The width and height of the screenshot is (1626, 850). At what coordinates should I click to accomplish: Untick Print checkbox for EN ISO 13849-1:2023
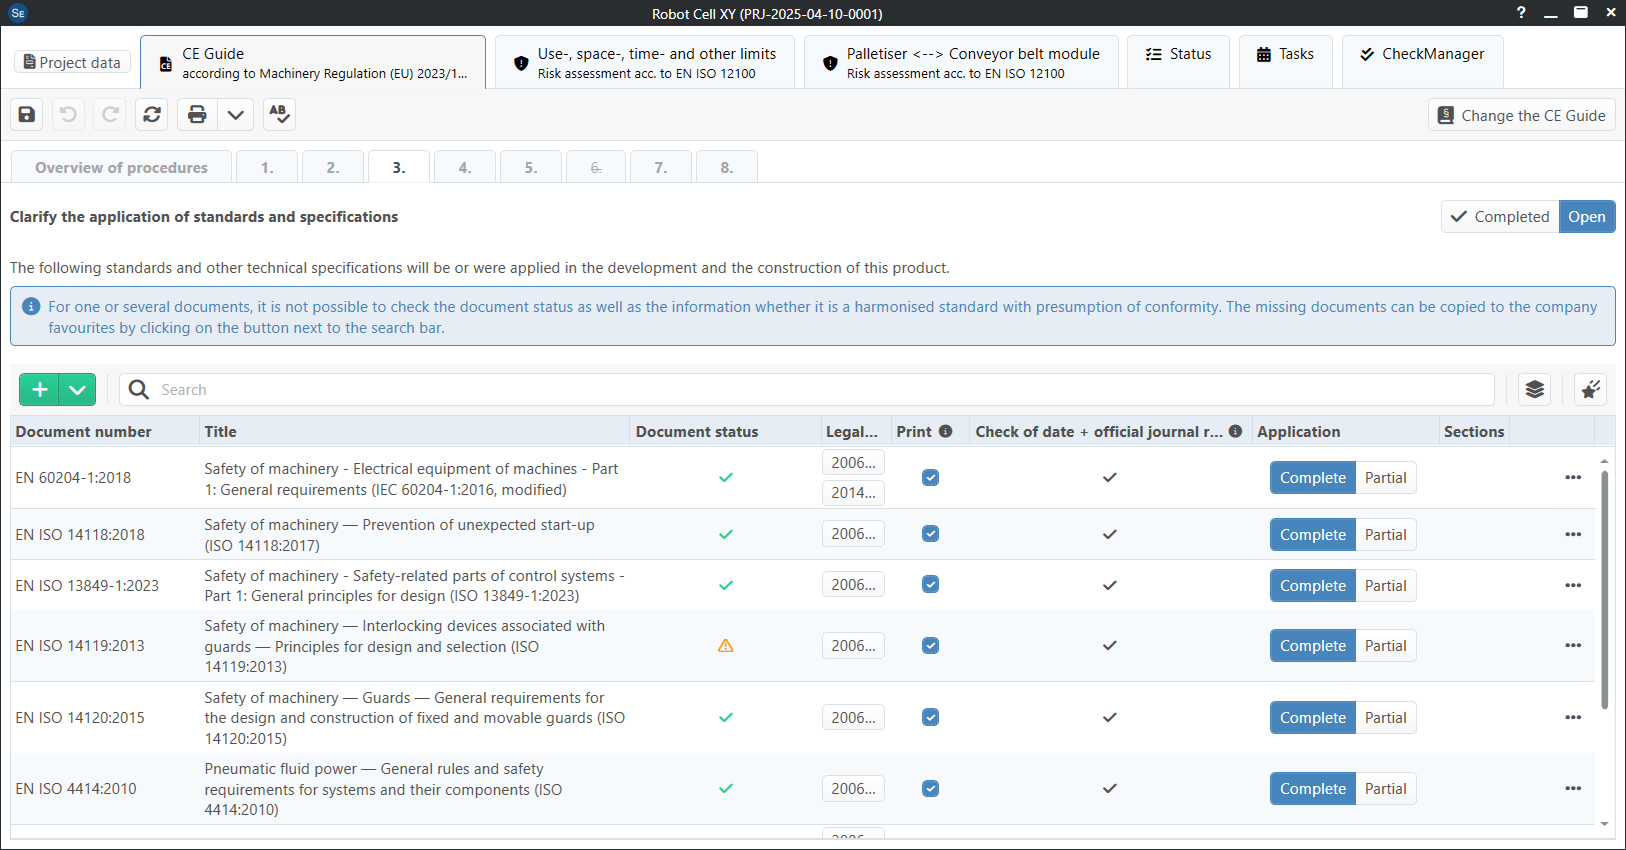[x=931, y=585]
